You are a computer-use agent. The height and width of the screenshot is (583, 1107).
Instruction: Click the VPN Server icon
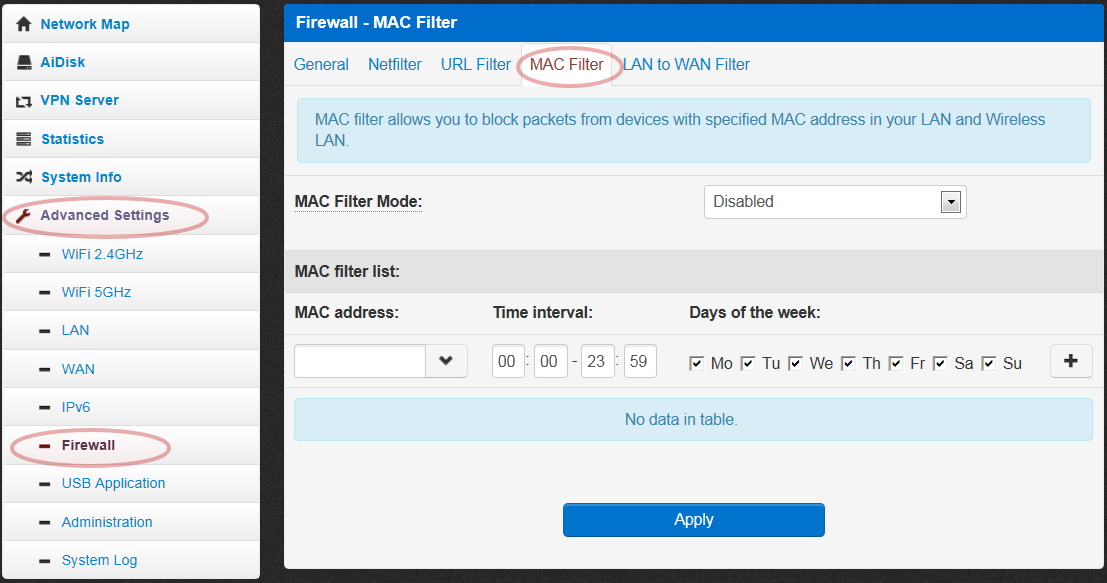coord(23,101)
